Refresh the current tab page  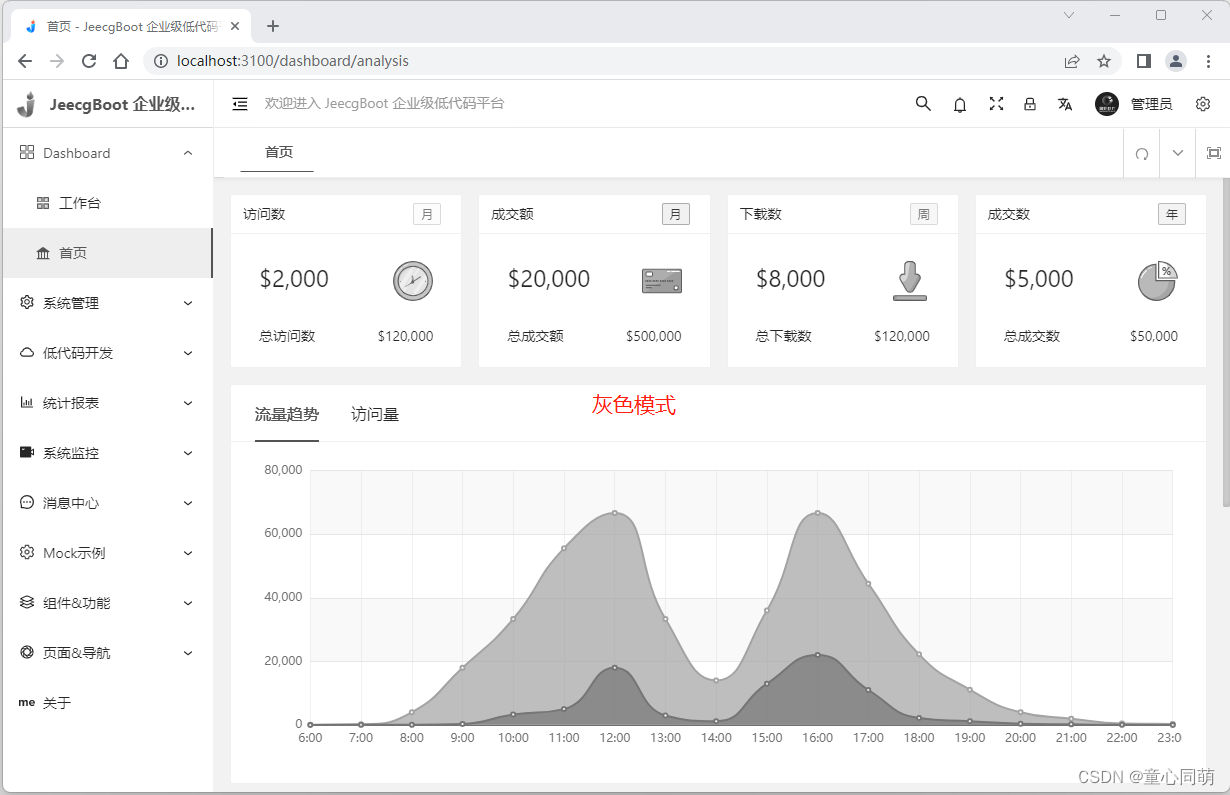pos(1142,154)
